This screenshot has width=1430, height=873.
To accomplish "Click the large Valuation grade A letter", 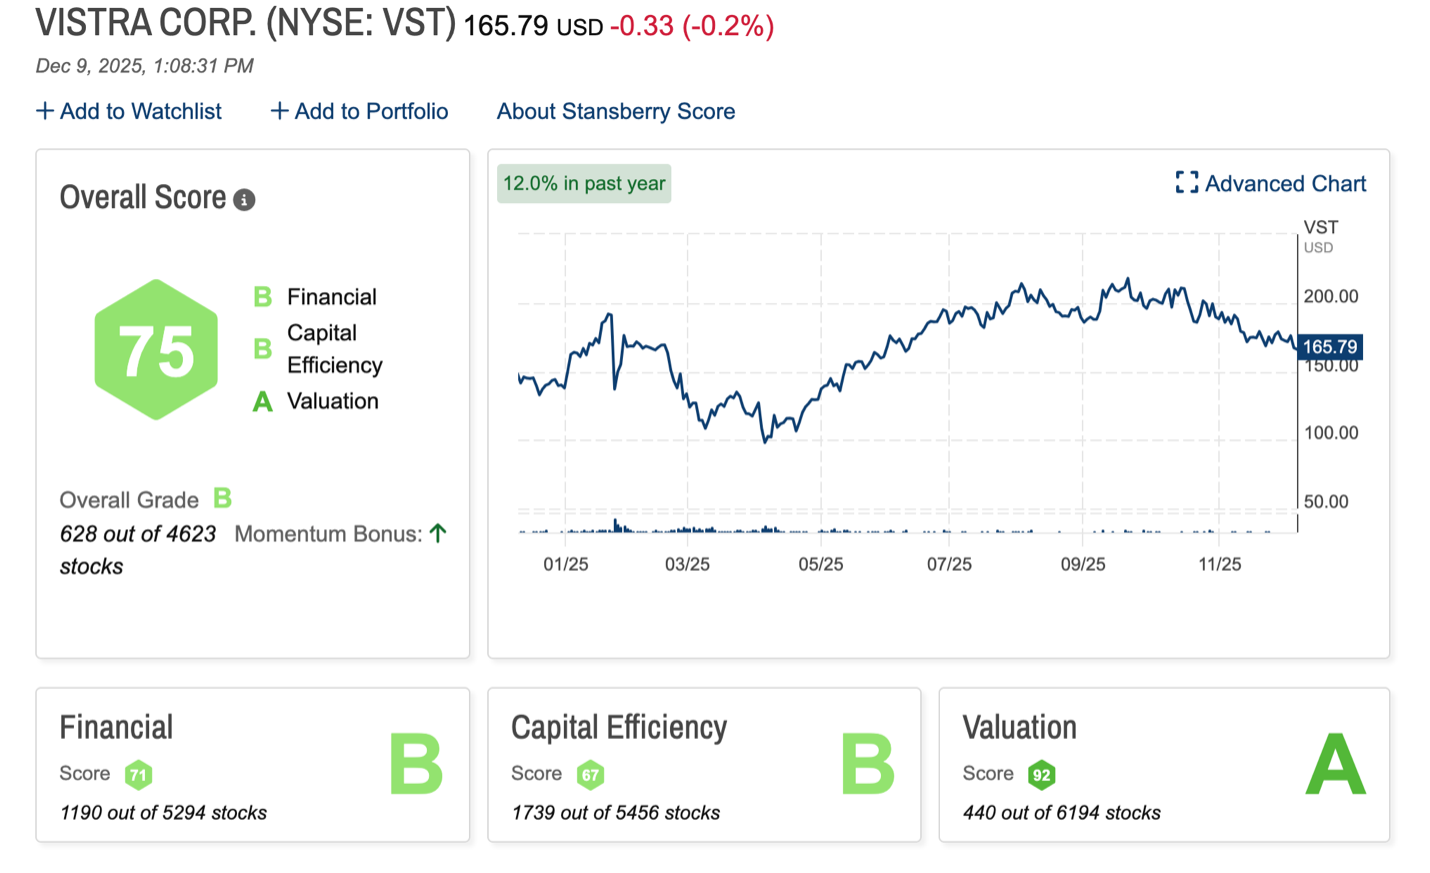I will 1335,765.
